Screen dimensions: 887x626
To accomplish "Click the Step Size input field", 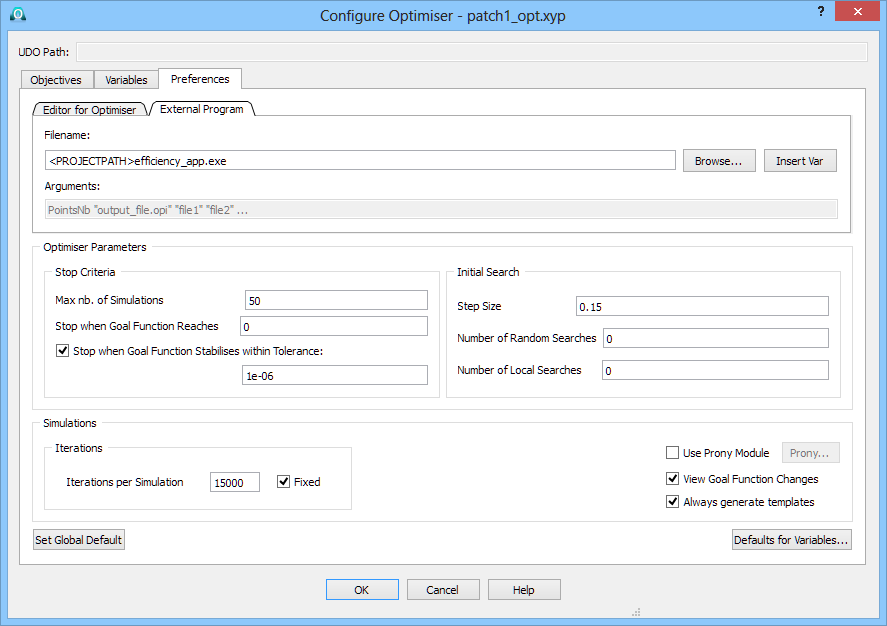I will [x=702, y=306].
